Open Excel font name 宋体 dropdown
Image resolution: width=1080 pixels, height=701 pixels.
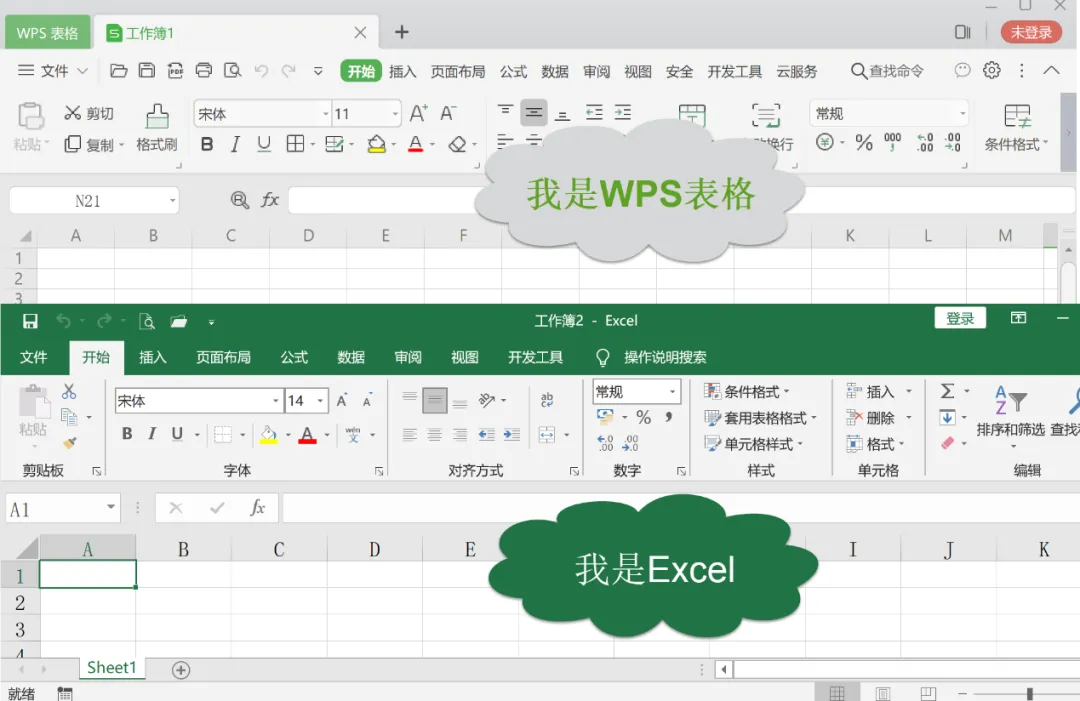pos(276,400)
